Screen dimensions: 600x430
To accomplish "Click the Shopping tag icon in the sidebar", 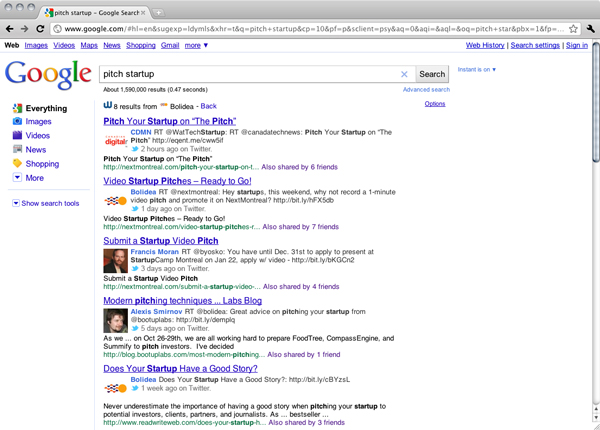I will coord(17,163).
